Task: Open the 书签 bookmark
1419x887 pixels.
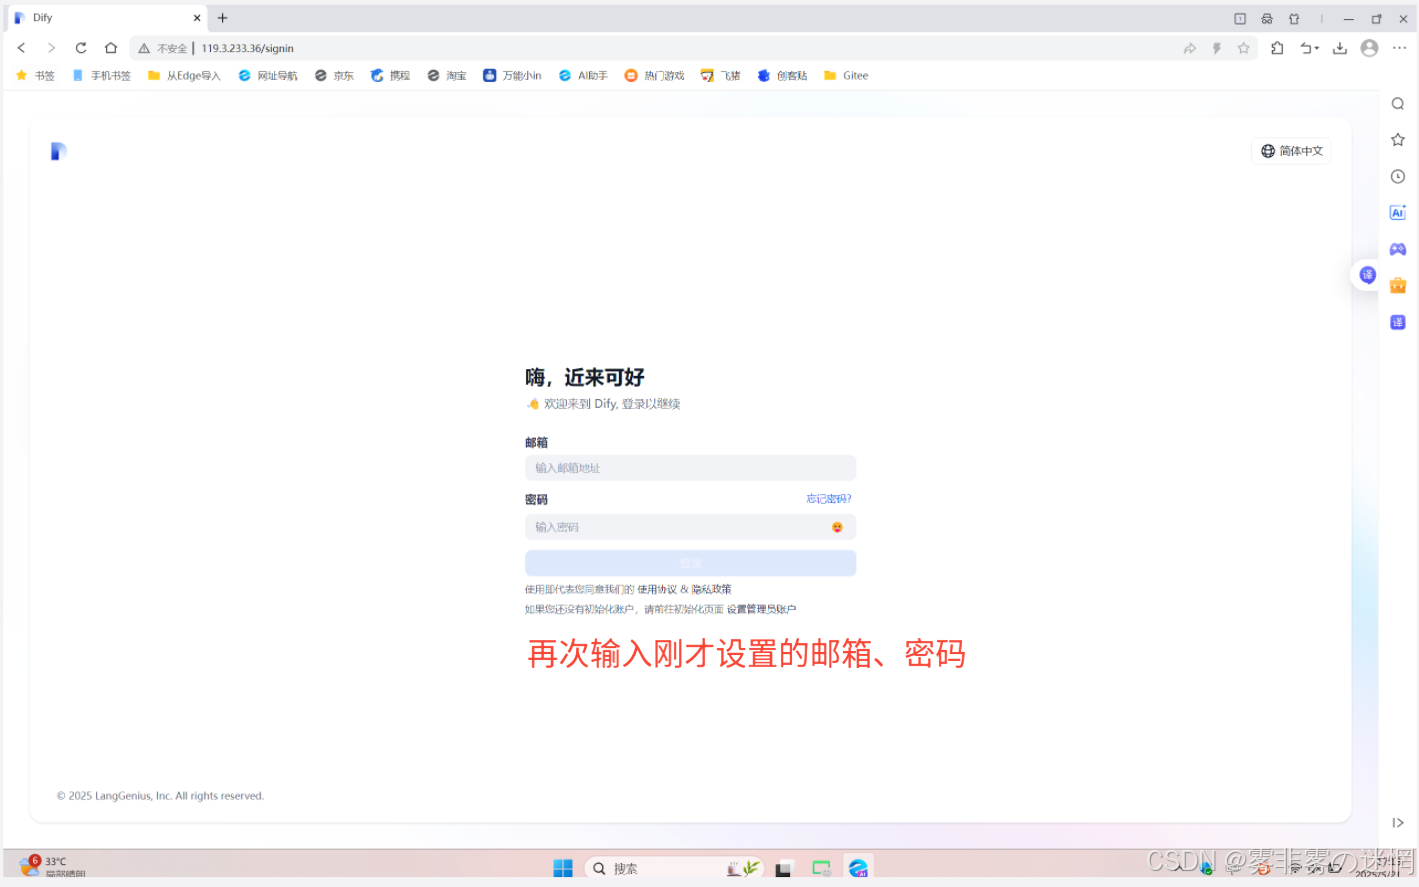Action: 36,76
